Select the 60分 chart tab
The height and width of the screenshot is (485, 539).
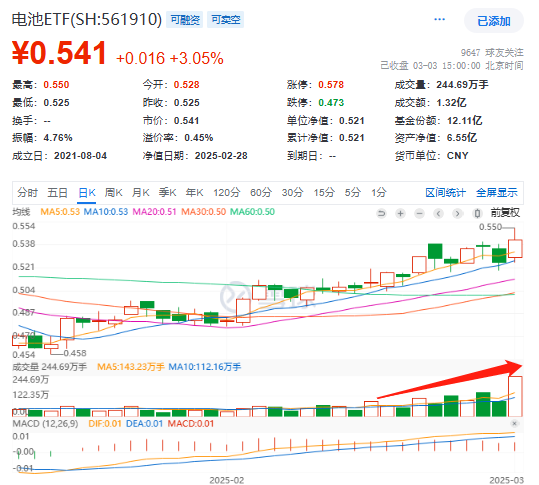pyautogui.click(x=261, y=192)
